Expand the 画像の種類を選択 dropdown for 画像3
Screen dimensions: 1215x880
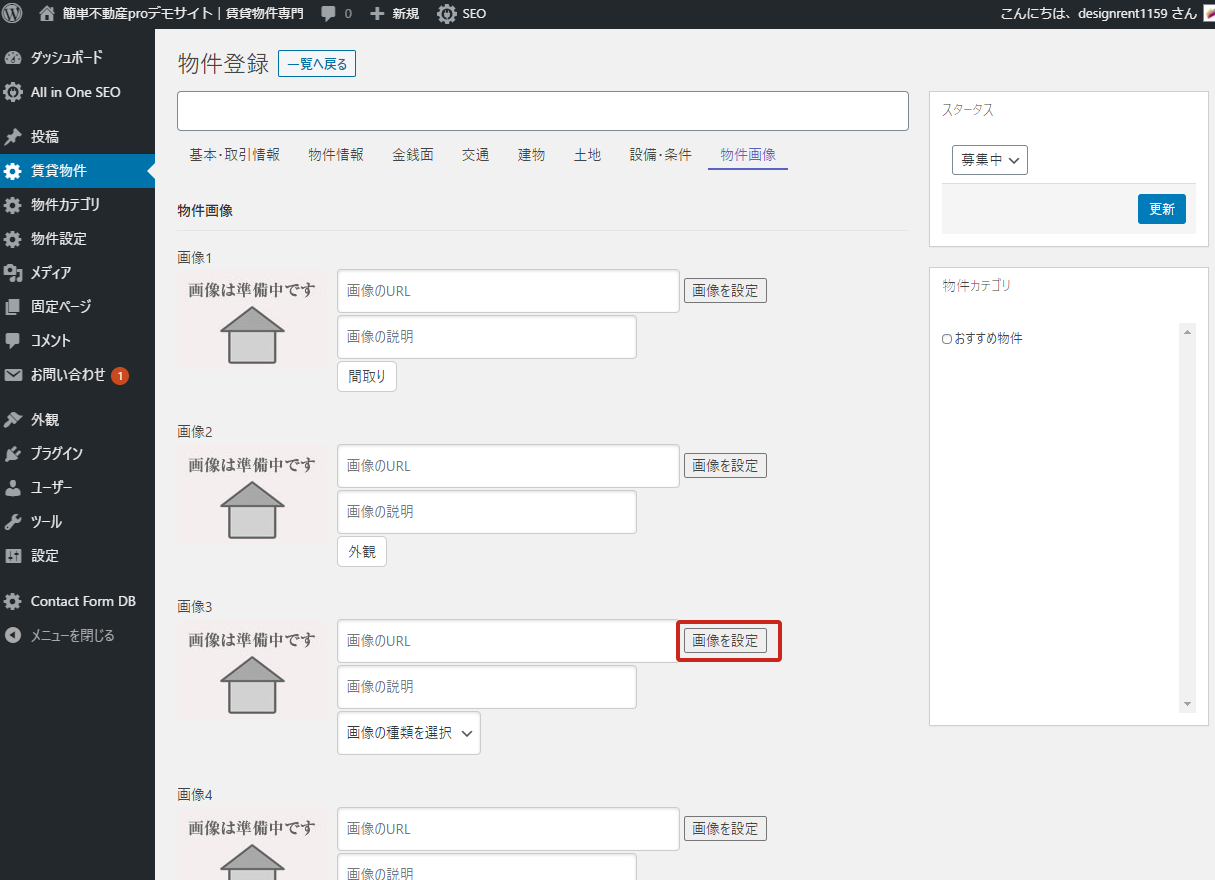point(408,733)
